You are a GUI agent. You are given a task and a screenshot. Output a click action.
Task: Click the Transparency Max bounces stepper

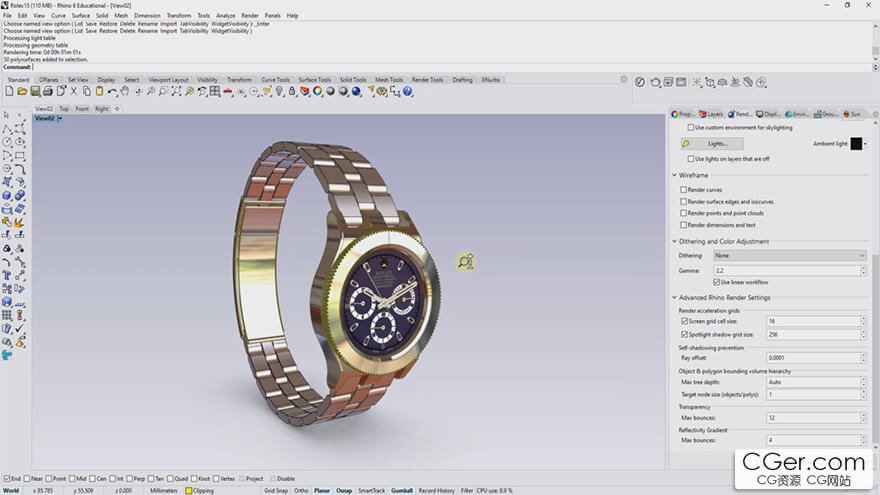pos(863,418)
